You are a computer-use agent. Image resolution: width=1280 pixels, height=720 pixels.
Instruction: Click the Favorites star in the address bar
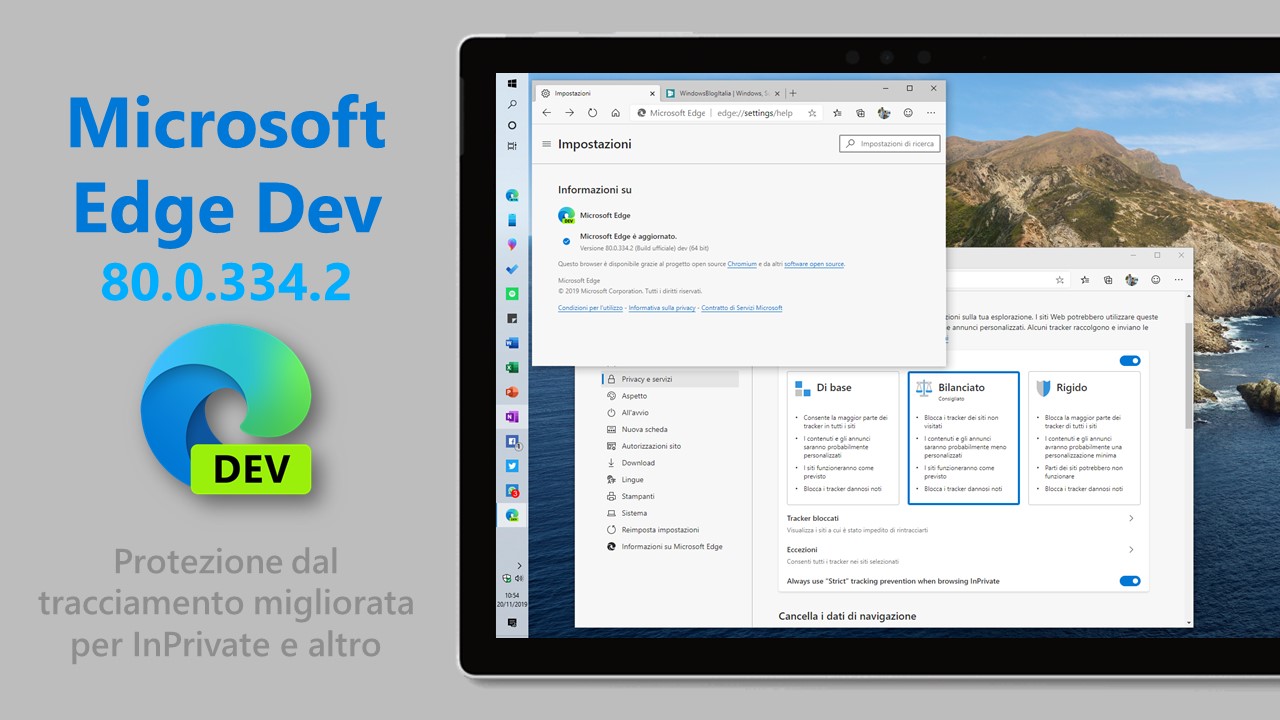[x=811, y=112]
